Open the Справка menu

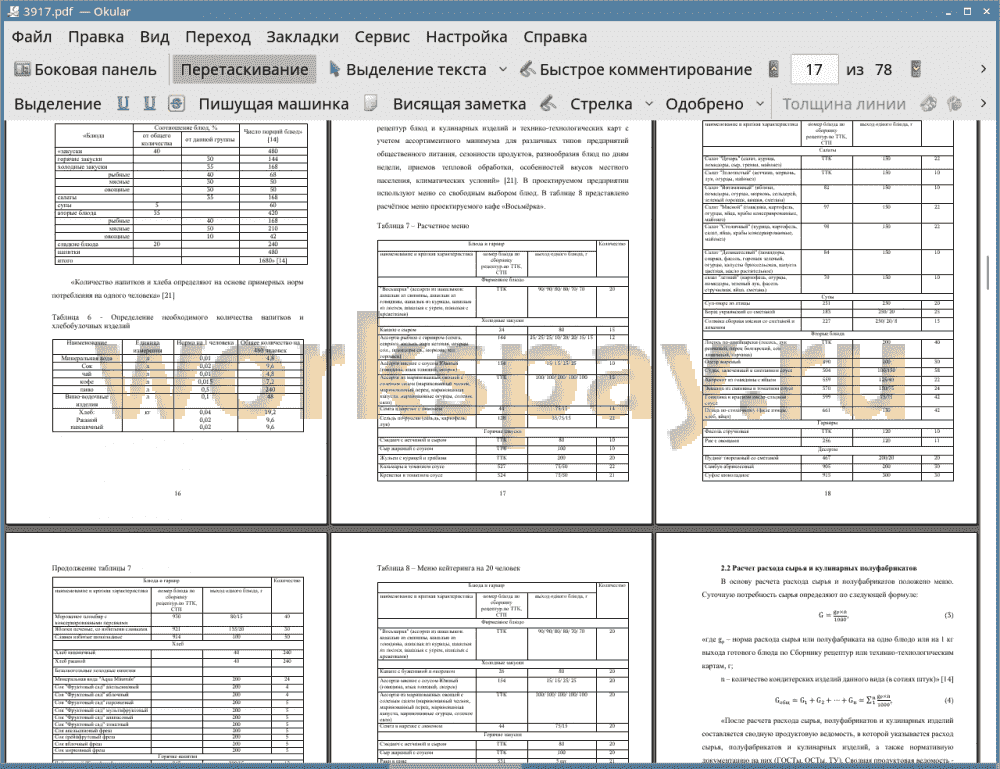pyautogui.click(x=555, y=37)
